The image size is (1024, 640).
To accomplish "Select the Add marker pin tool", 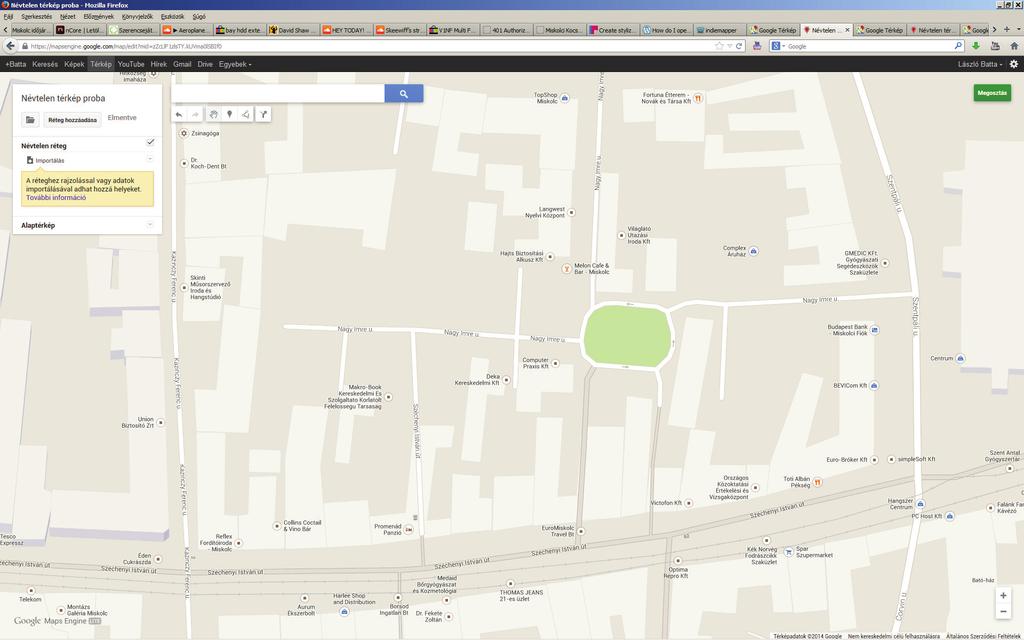I will pos(229,115).
